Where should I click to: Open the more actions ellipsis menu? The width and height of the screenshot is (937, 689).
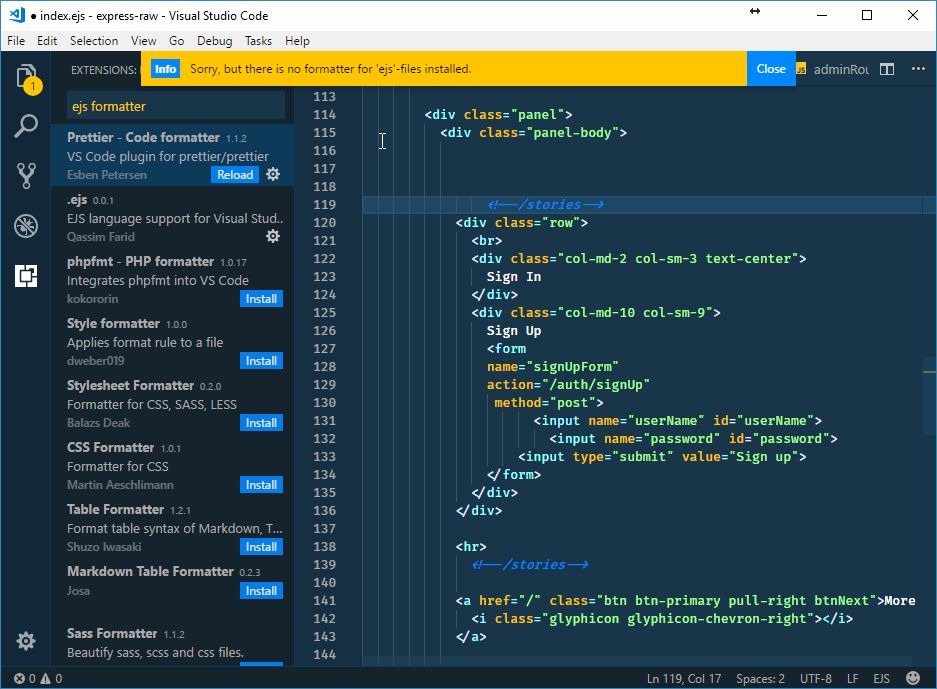918,69
